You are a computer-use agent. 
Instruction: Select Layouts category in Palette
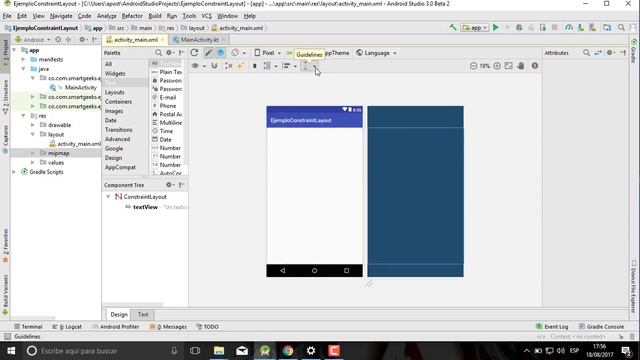coord(114,92)
